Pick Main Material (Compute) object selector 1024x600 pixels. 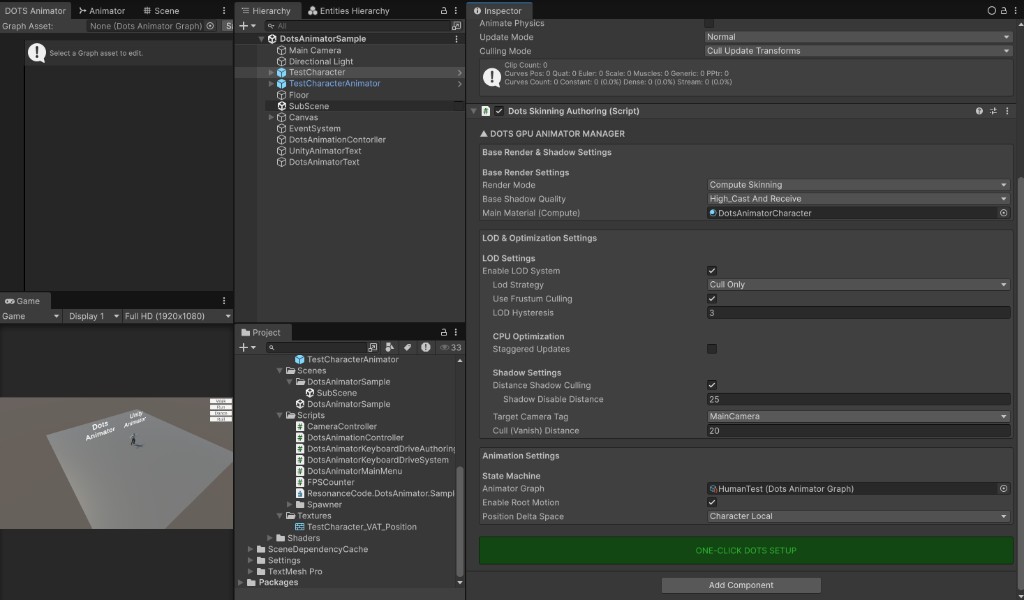[1004, 213]
